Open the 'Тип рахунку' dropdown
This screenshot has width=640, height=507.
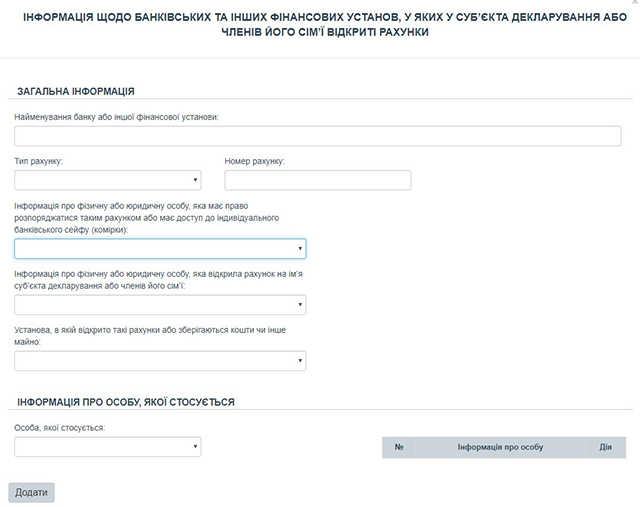tap(108, 180)
